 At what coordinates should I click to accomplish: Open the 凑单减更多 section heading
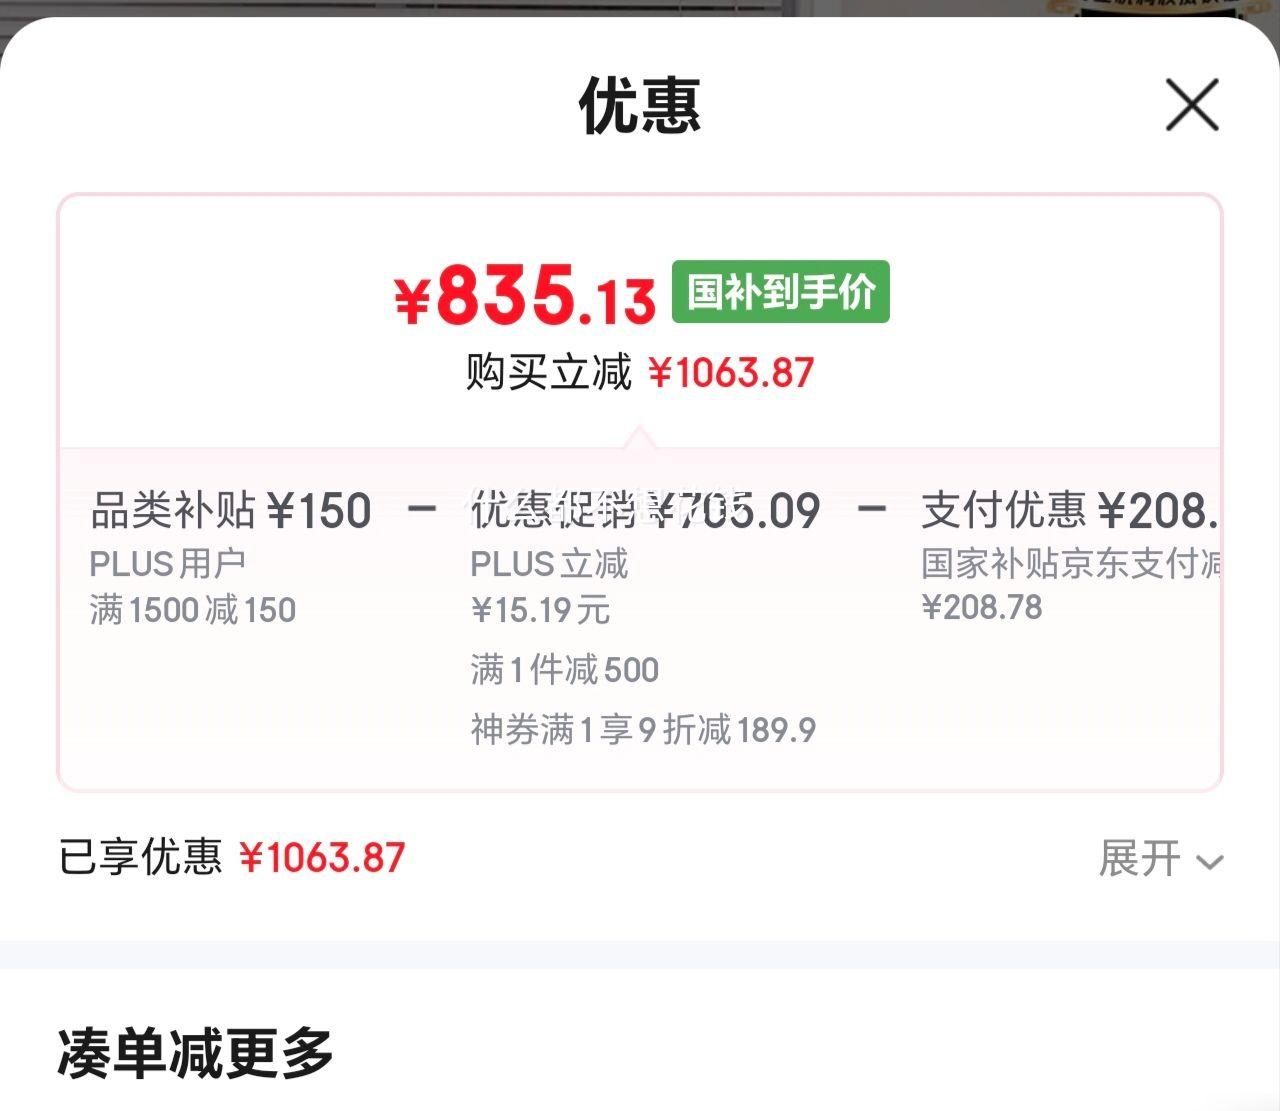pyautogui.click(x=195, y=1053)
